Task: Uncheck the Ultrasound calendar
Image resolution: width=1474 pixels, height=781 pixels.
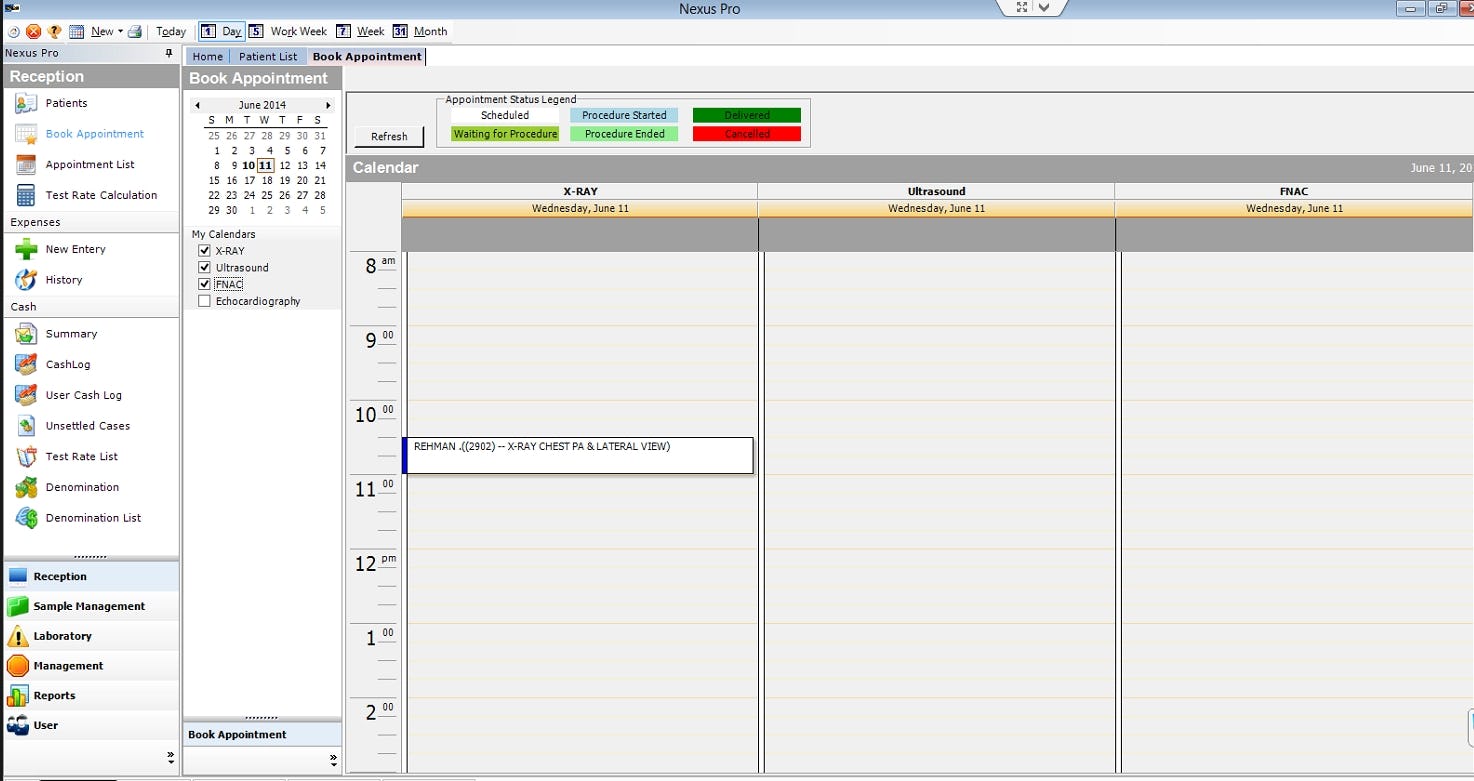Action: (205, 267)
